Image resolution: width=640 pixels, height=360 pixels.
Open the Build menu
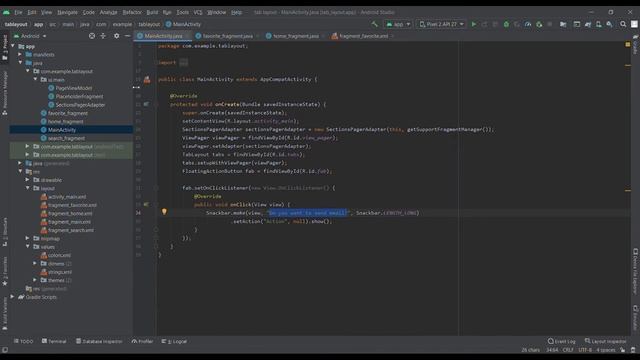[152, 12]
